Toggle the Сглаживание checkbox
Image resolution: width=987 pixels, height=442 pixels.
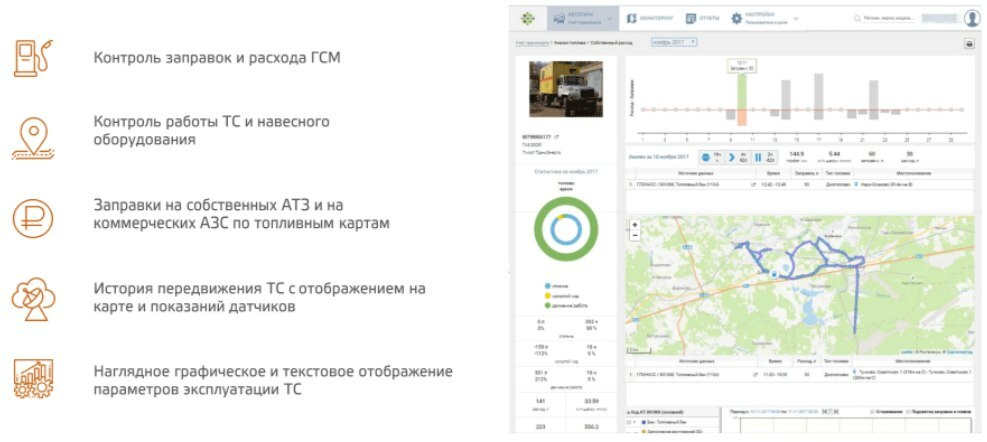(872, 412)
